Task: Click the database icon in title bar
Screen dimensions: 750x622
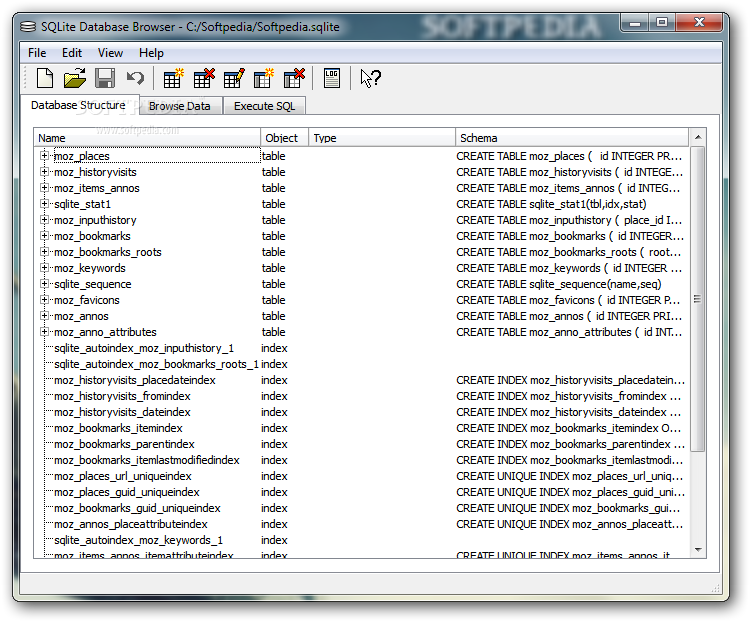Action: pos(28,26)
